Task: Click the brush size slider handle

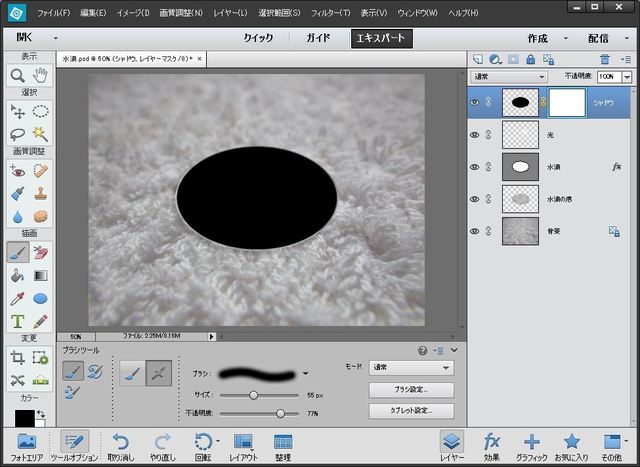Action: (253, 395)
